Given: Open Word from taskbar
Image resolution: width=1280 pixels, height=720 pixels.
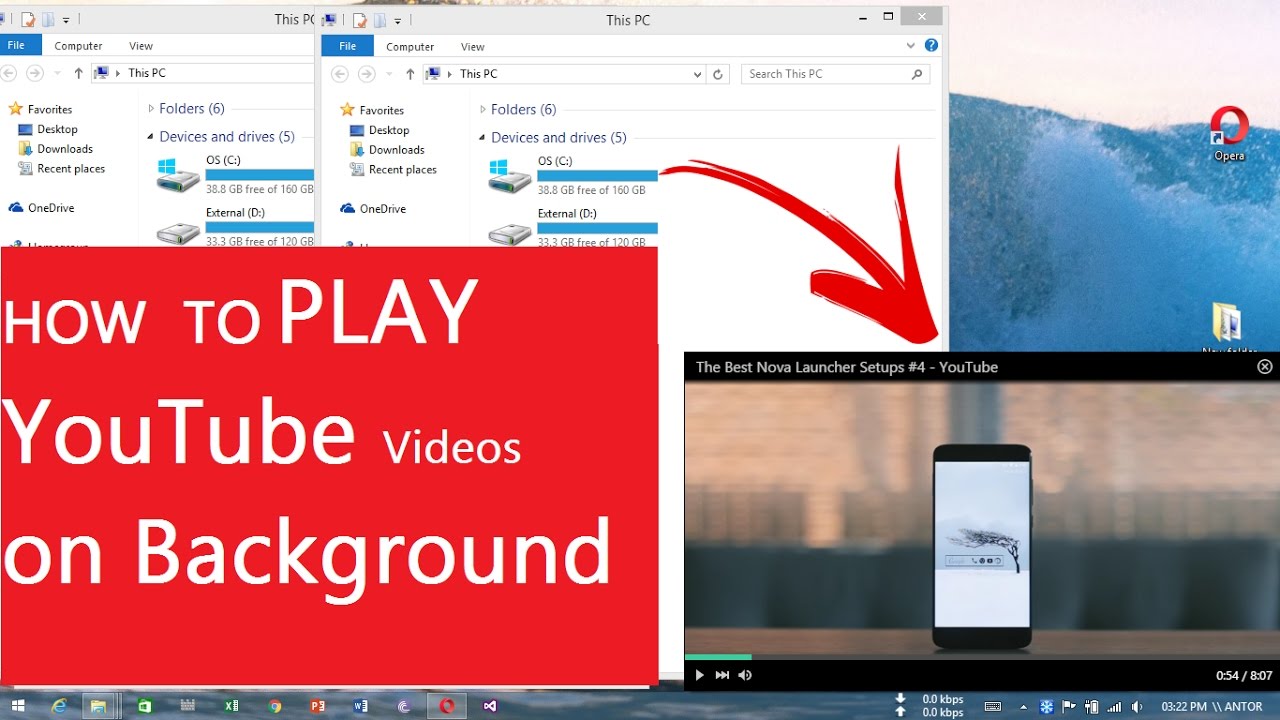Looking at the screenshot, I should pyautogui.click(x=361, y=706).
